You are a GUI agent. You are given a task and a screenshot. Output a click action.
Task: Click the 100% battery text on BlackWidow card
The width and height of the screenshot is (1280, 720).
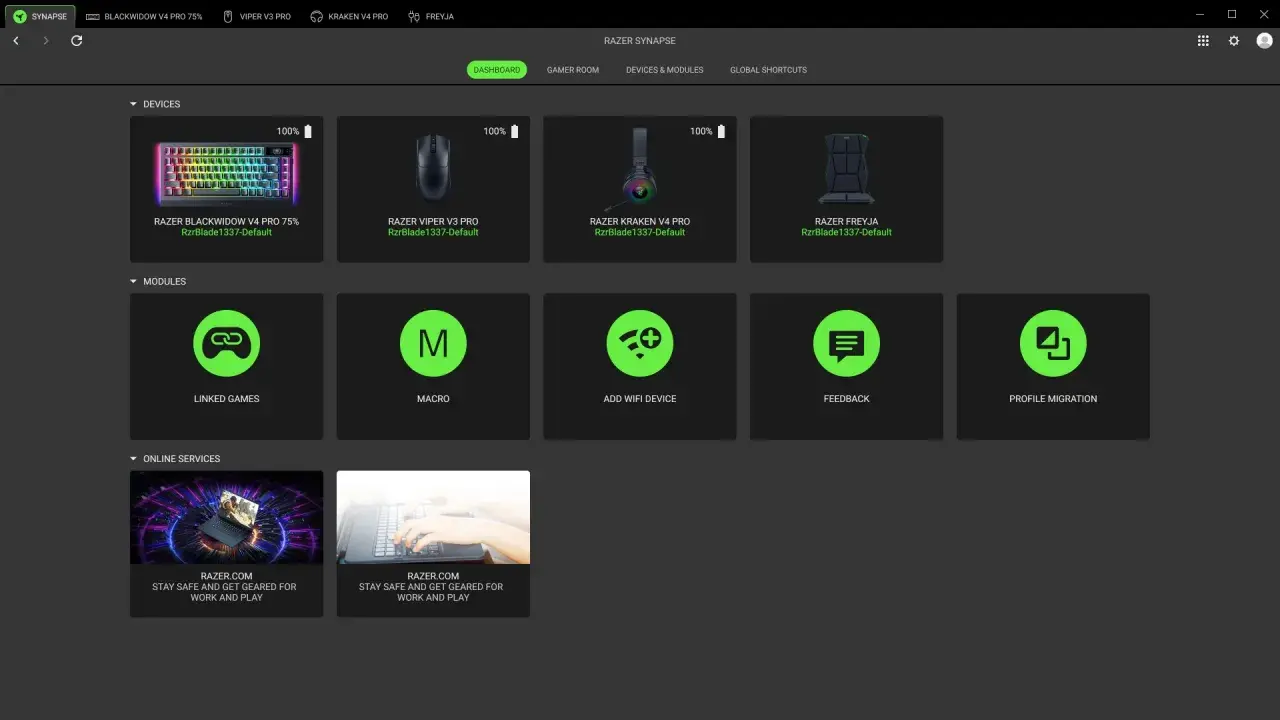pos(288,131)
